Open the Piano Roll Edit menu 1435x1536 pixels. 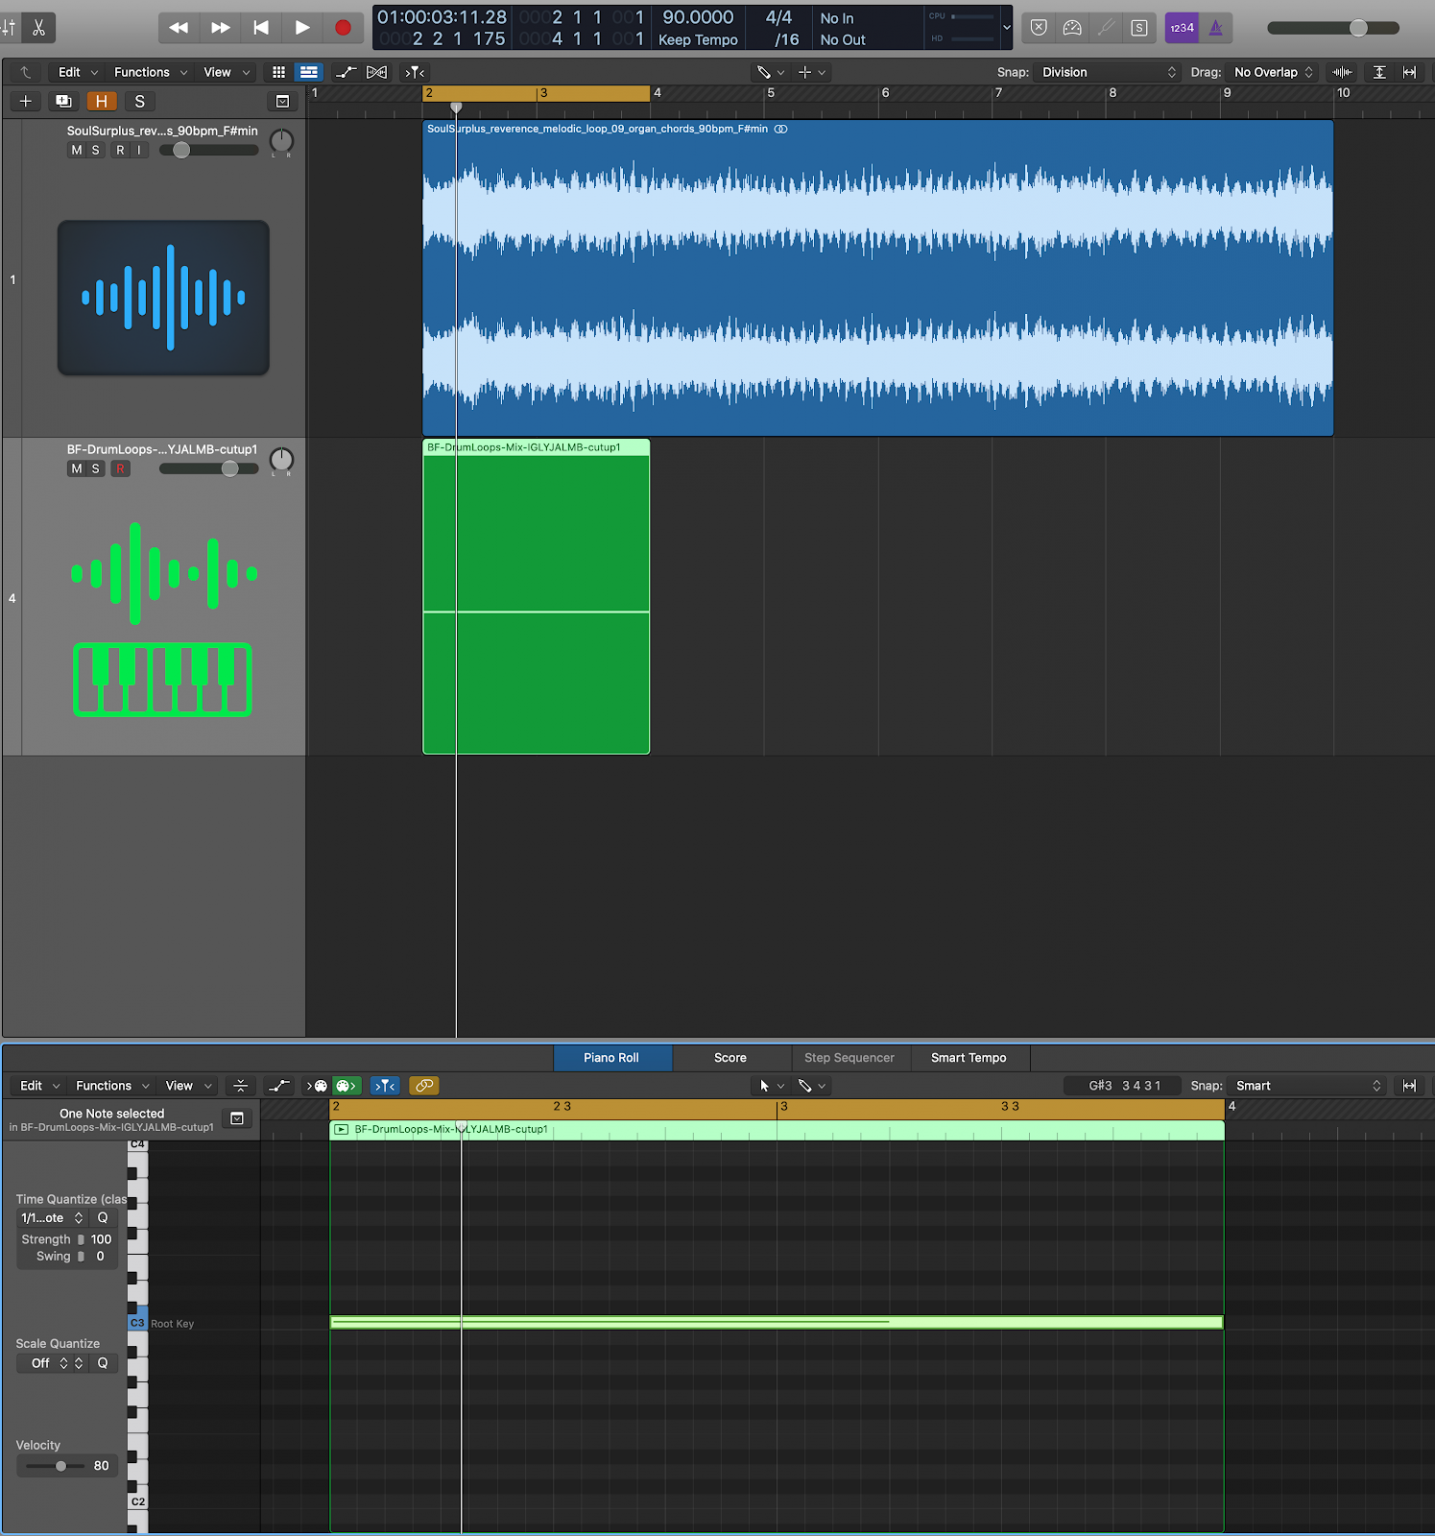(40, 1086)
